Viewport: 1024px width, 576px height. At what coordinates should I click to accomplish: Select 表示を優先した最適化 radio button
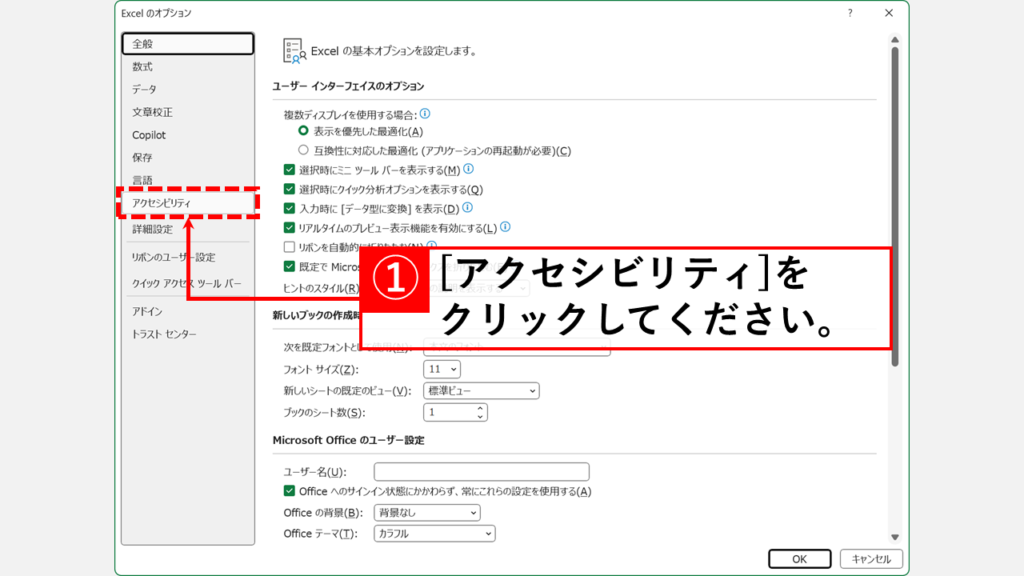tap(304, 131)
